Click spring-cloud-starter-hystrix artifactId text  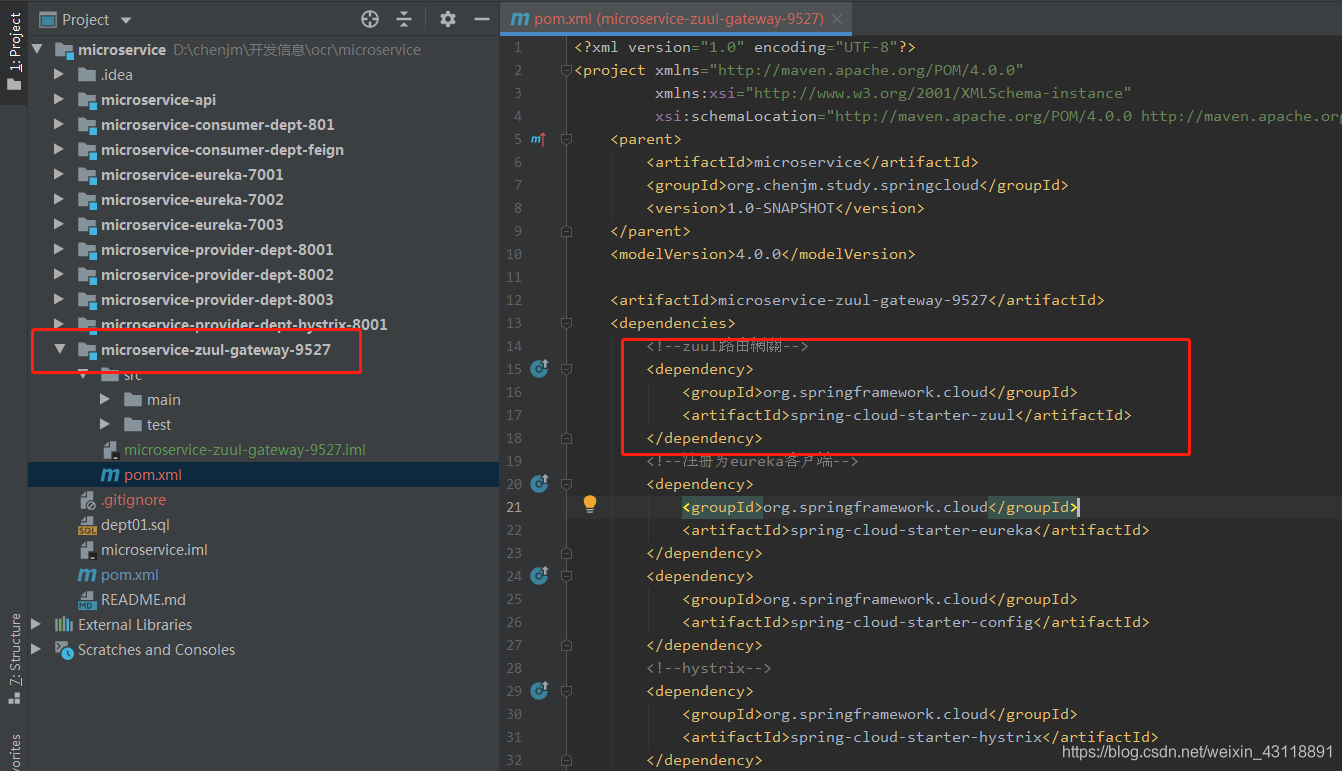coord(917,737)
